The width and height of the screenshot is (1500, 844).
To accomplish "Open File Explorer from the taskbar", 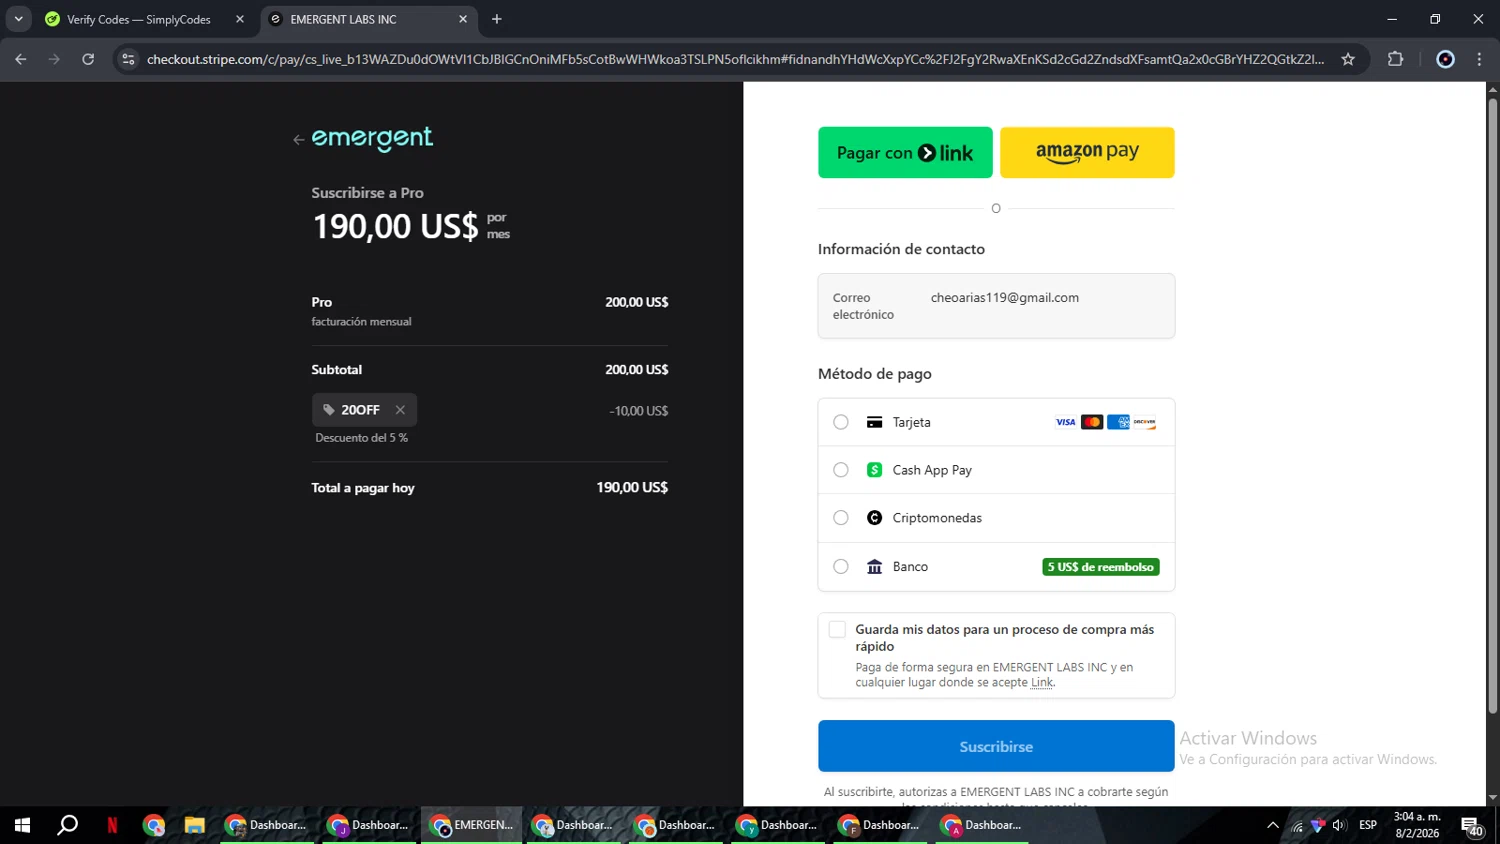I will 194,825.
